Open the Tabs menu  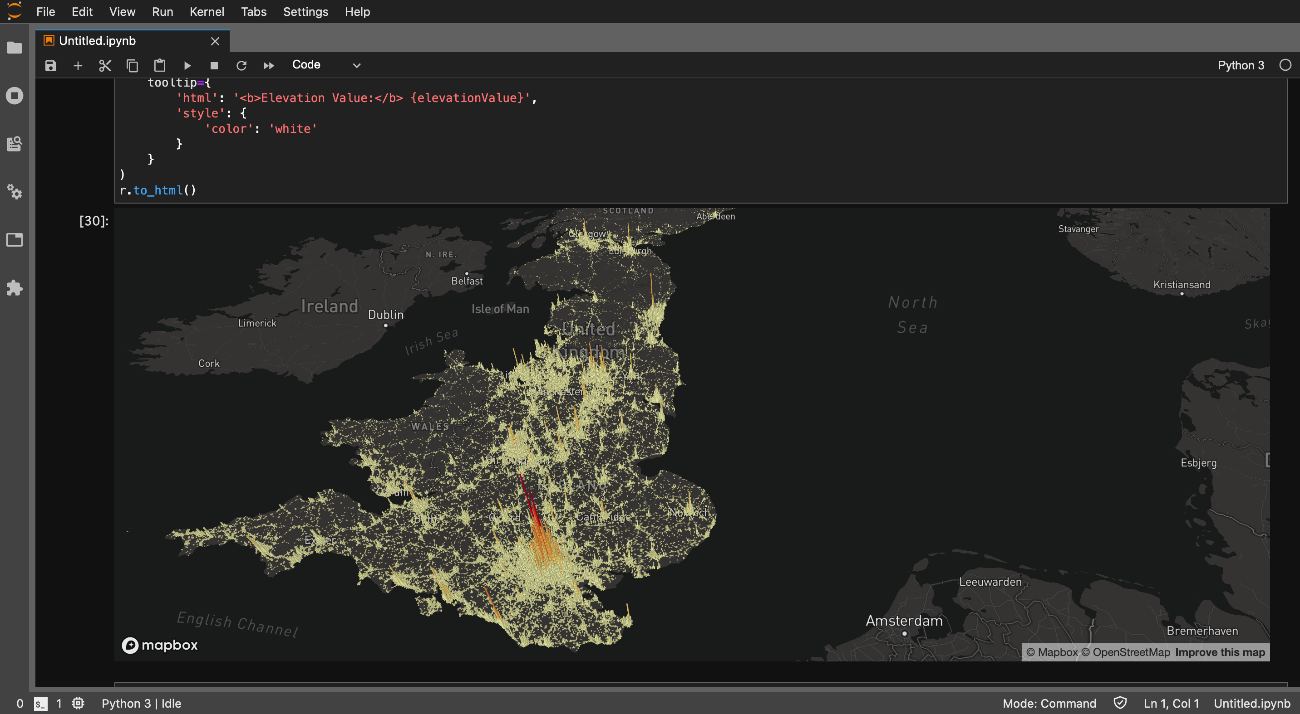(x=254, y=12)
